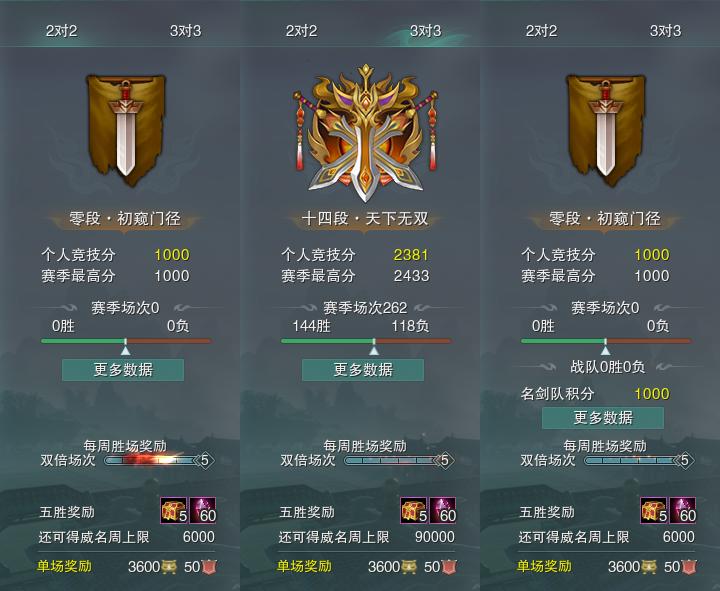
Task: Click diamond 5 marker on the glowing 双倍场次 bar
Action: [205, 460]
